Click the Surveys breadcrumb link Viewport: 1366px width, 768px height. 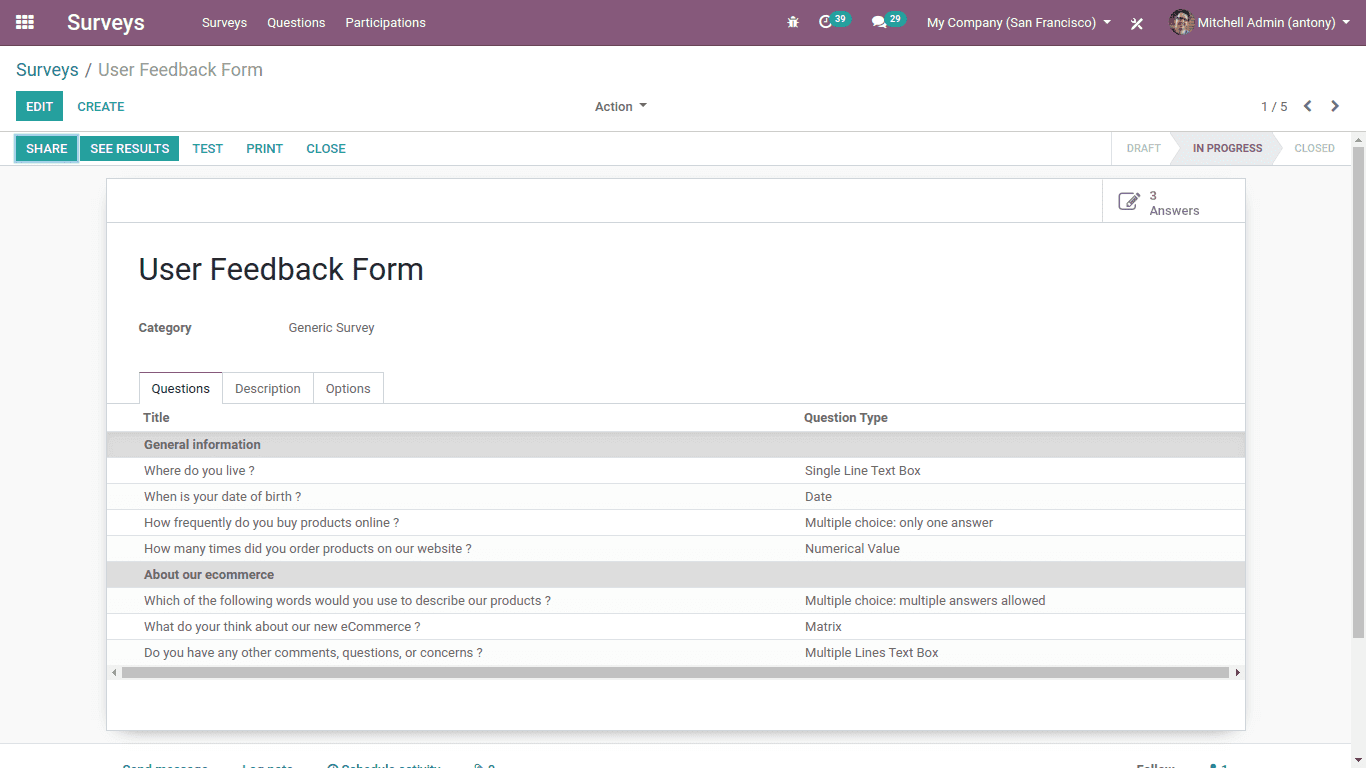coord(47,70)
